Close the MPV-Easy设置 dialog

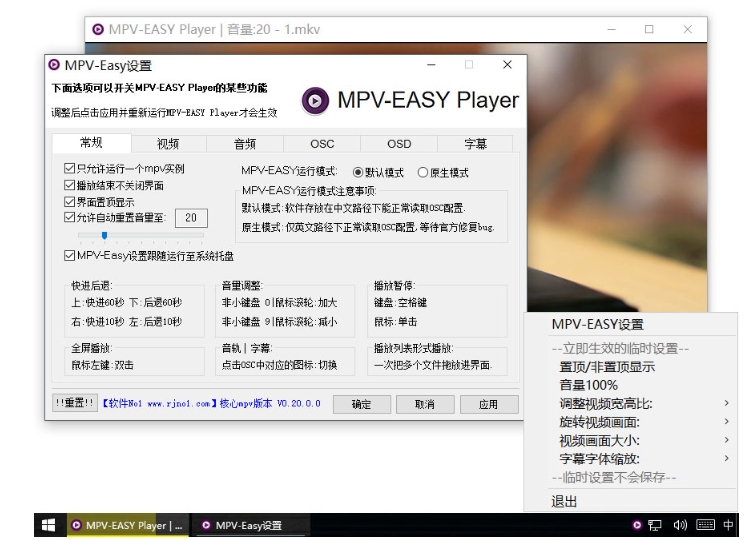pyautogui.click(x=507, y=65)
